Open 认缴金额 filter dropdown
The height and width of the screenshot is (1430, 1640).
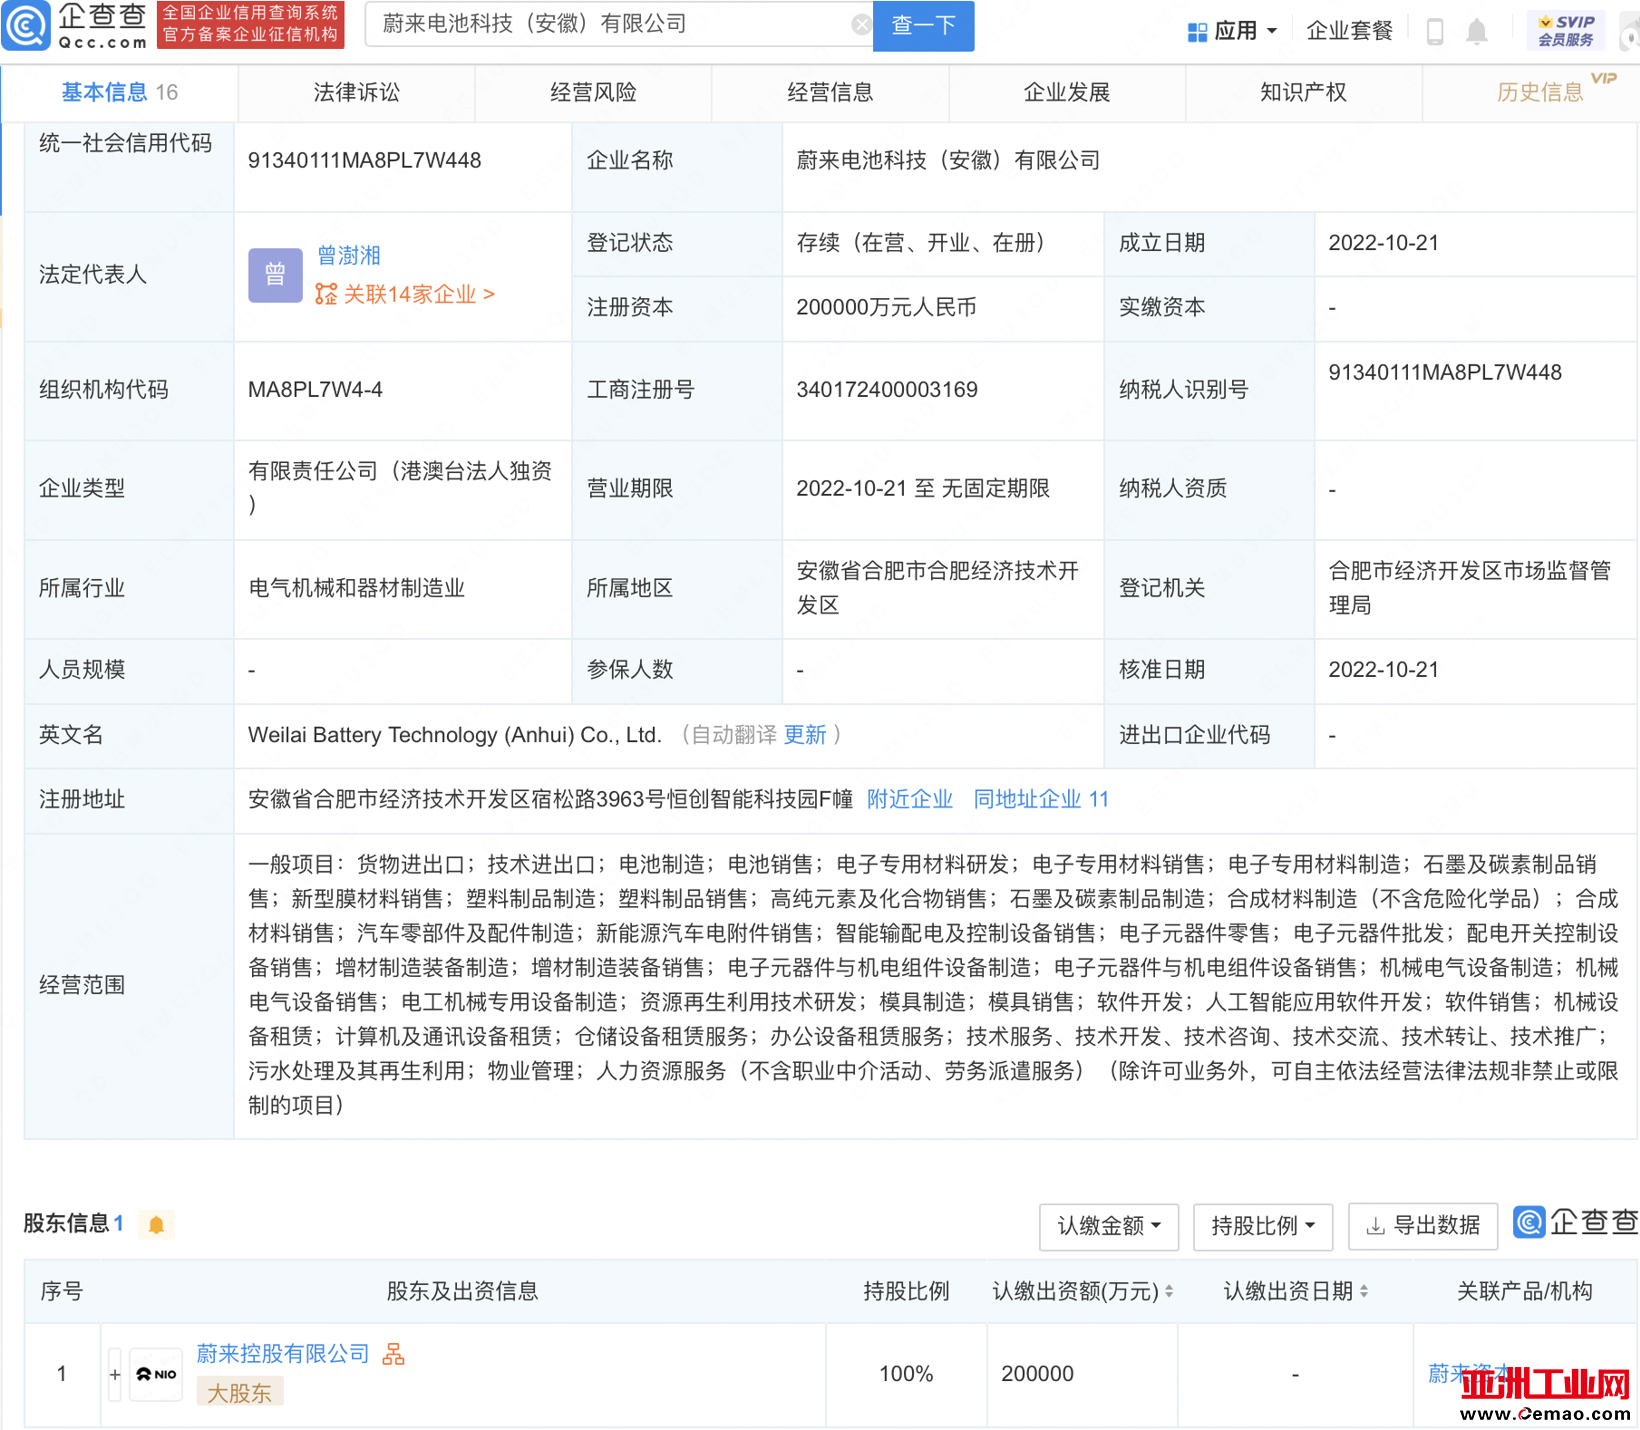point(1109,1226)
